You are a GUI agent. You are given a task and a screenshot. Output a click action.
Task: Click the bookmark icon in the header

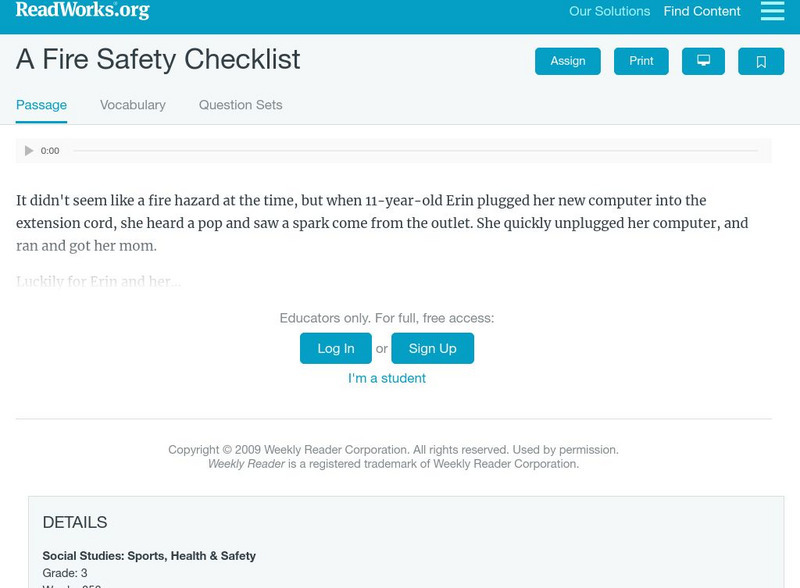(761, 60)
